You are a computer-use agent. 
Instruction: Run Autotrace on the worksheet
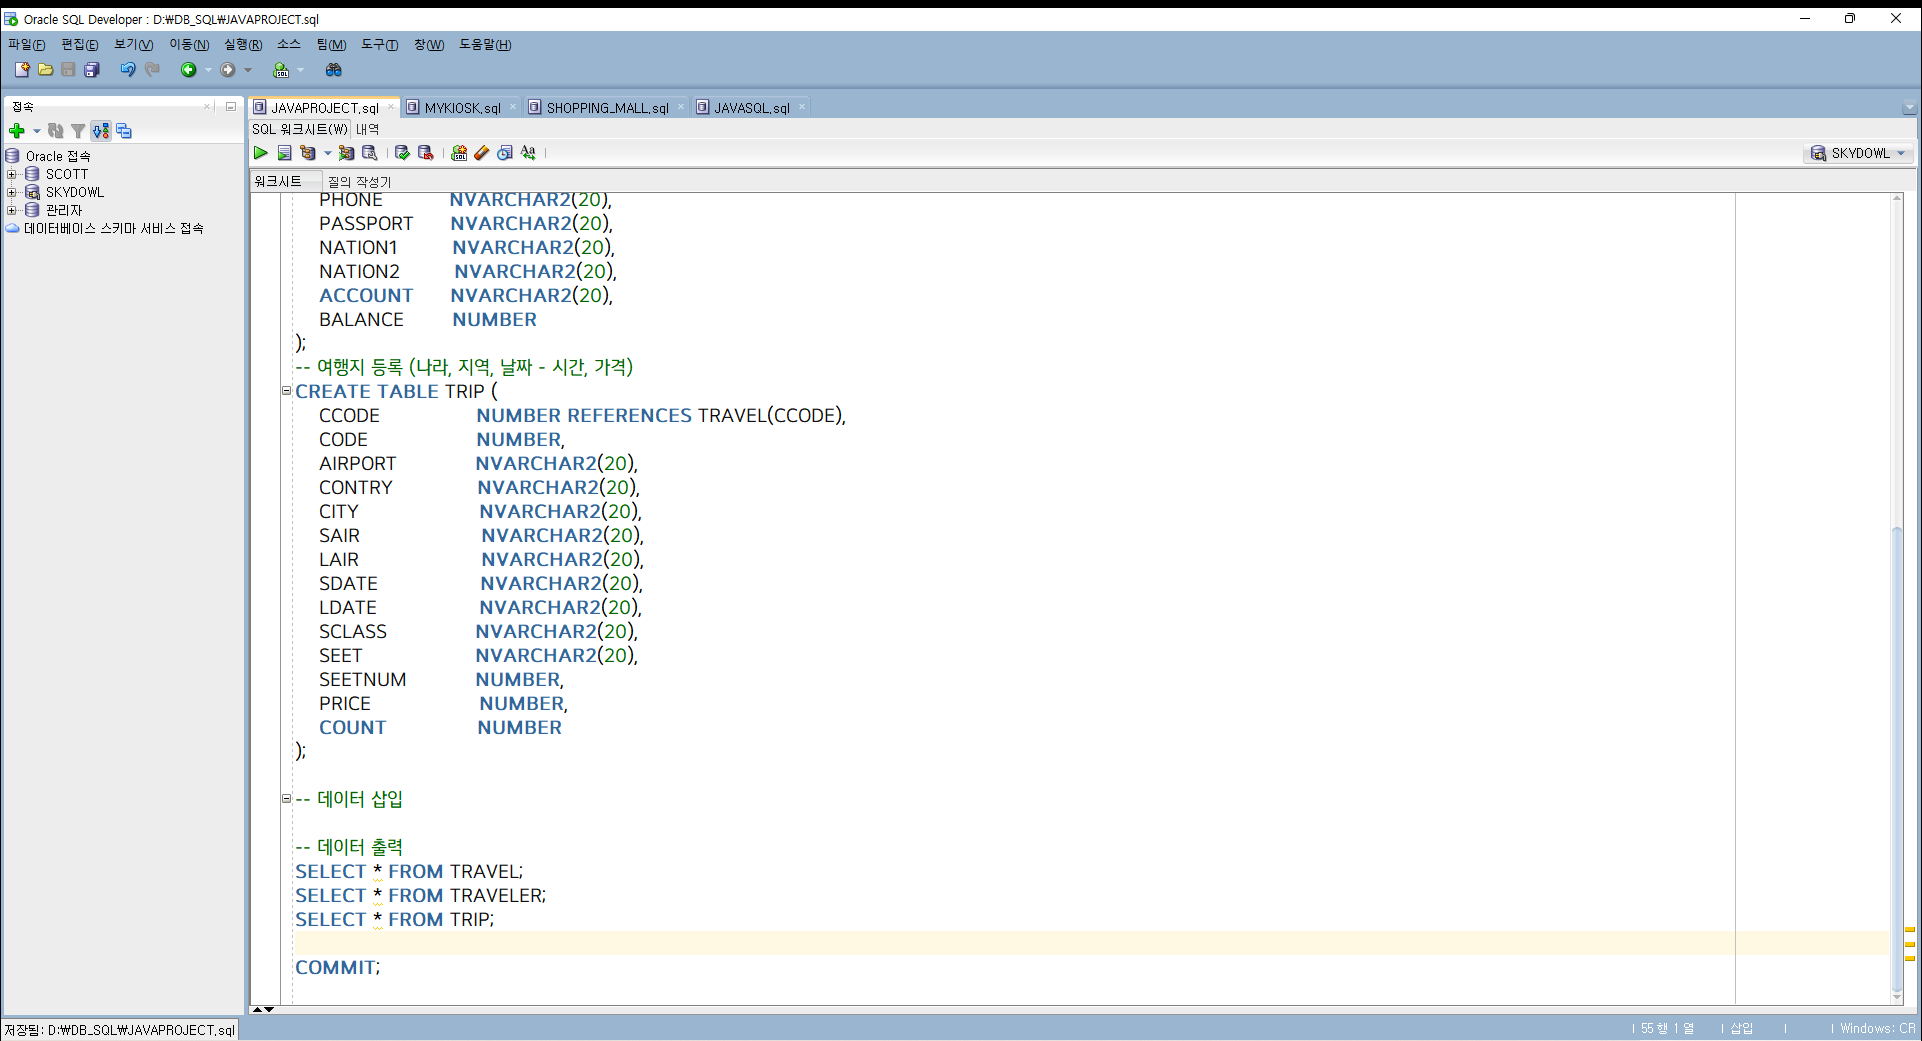point(346,153)
